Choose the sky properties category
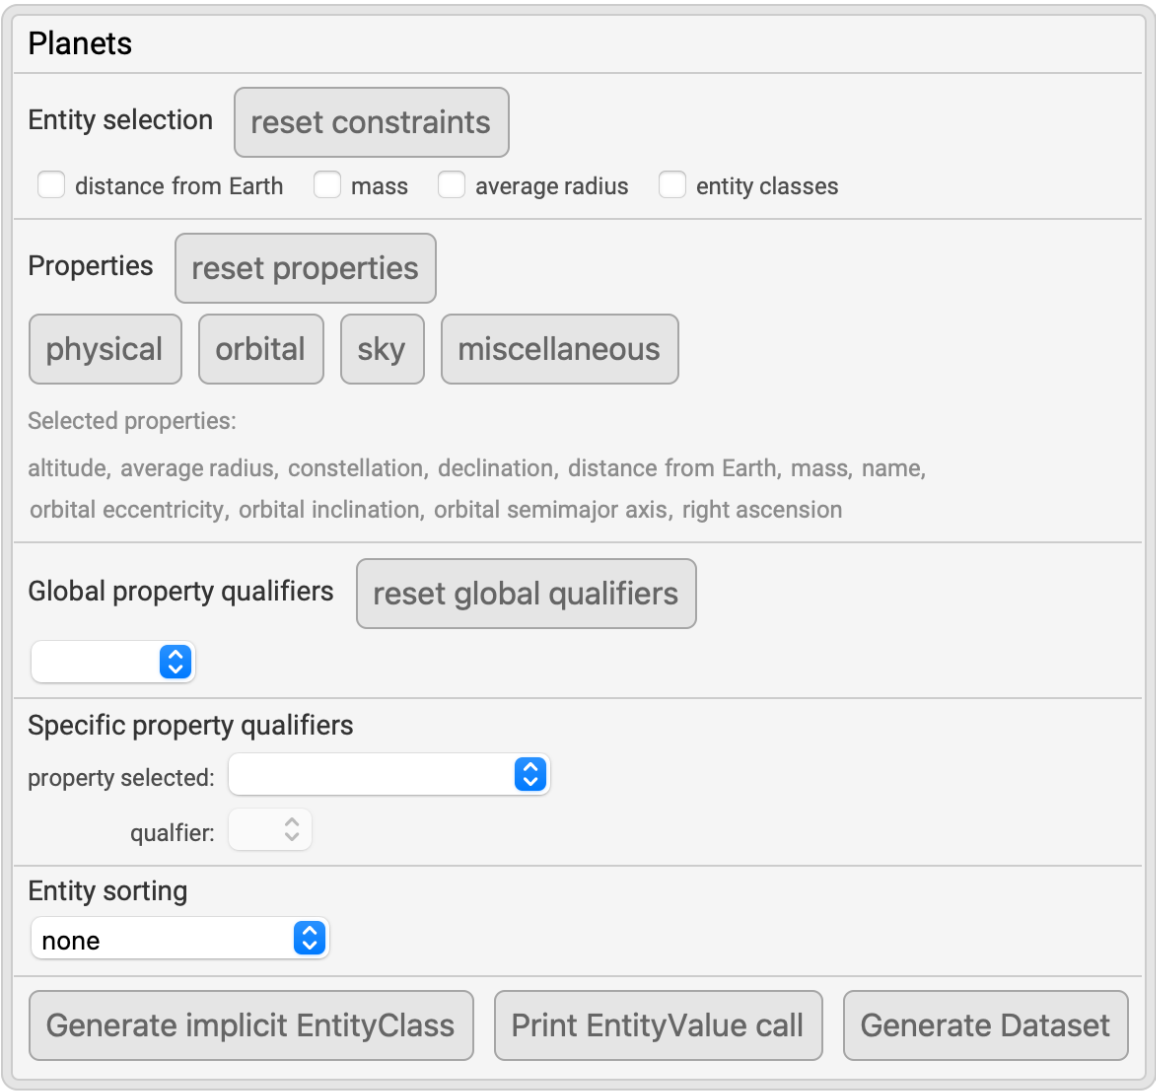The width and height of the screenshot is (1156, 1092). click(x=382, y=349)
